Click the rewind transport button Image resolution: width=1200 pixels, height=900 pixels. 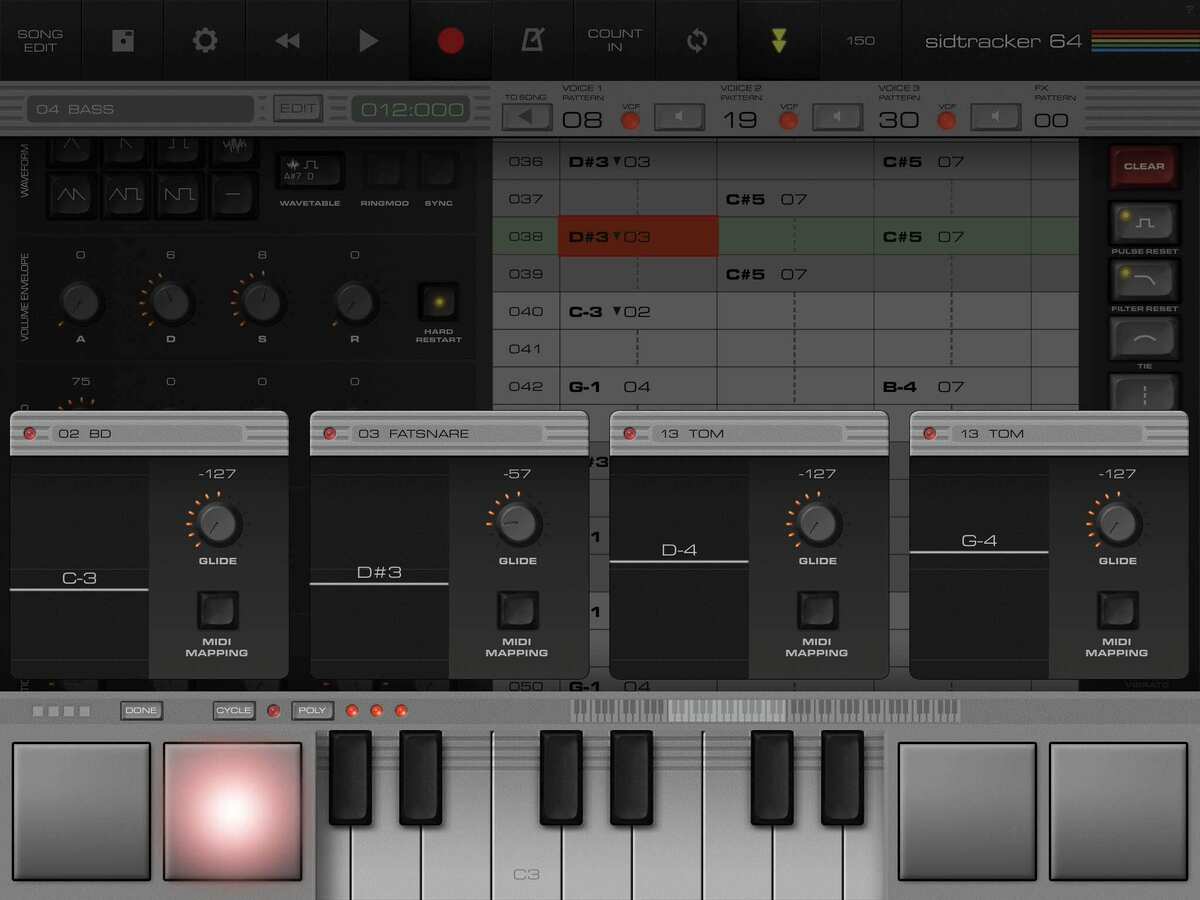point(287,40)
